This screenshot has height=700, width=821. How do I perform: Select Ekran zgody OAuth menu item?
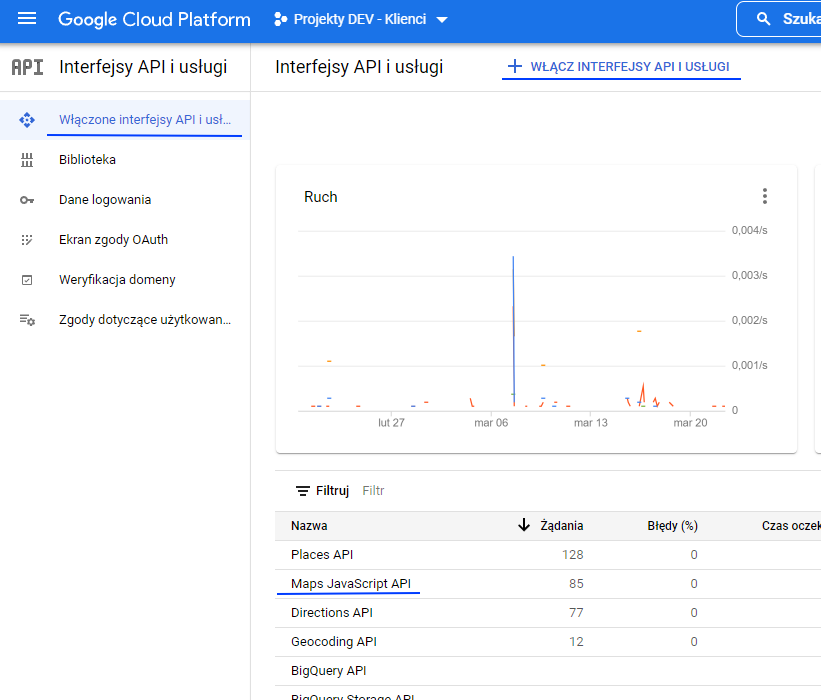113,240
